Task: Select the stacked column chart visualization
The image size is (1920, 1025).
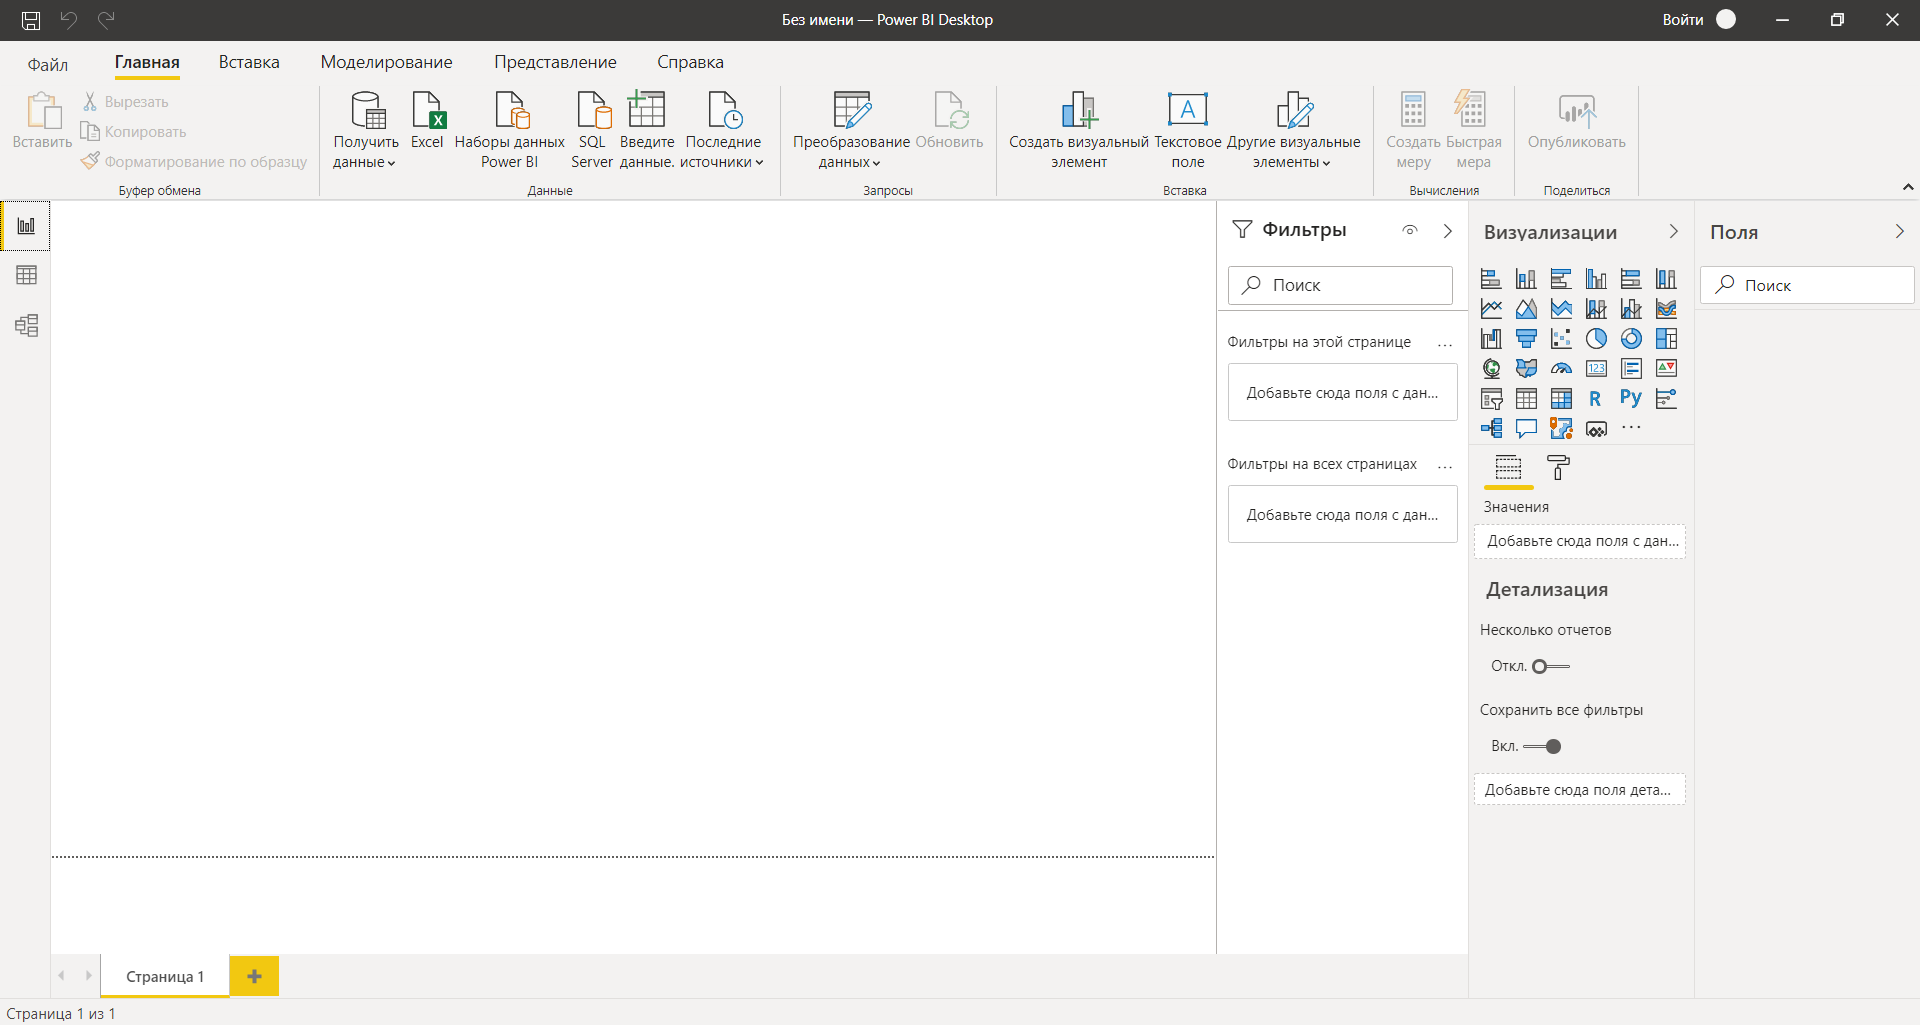Action: pos(1526,279)
